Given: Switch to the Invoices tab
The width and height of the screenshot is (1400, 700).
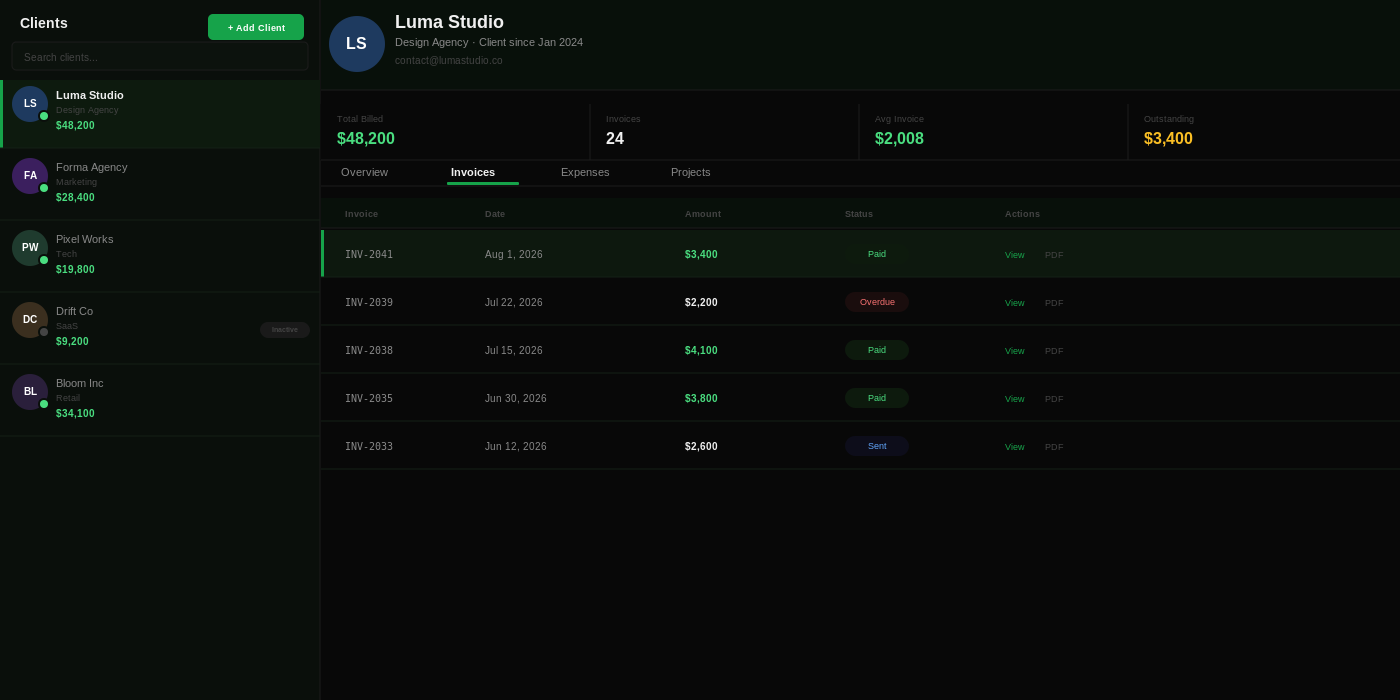Looking at the screenshot, I should click(x=473, y=172).
